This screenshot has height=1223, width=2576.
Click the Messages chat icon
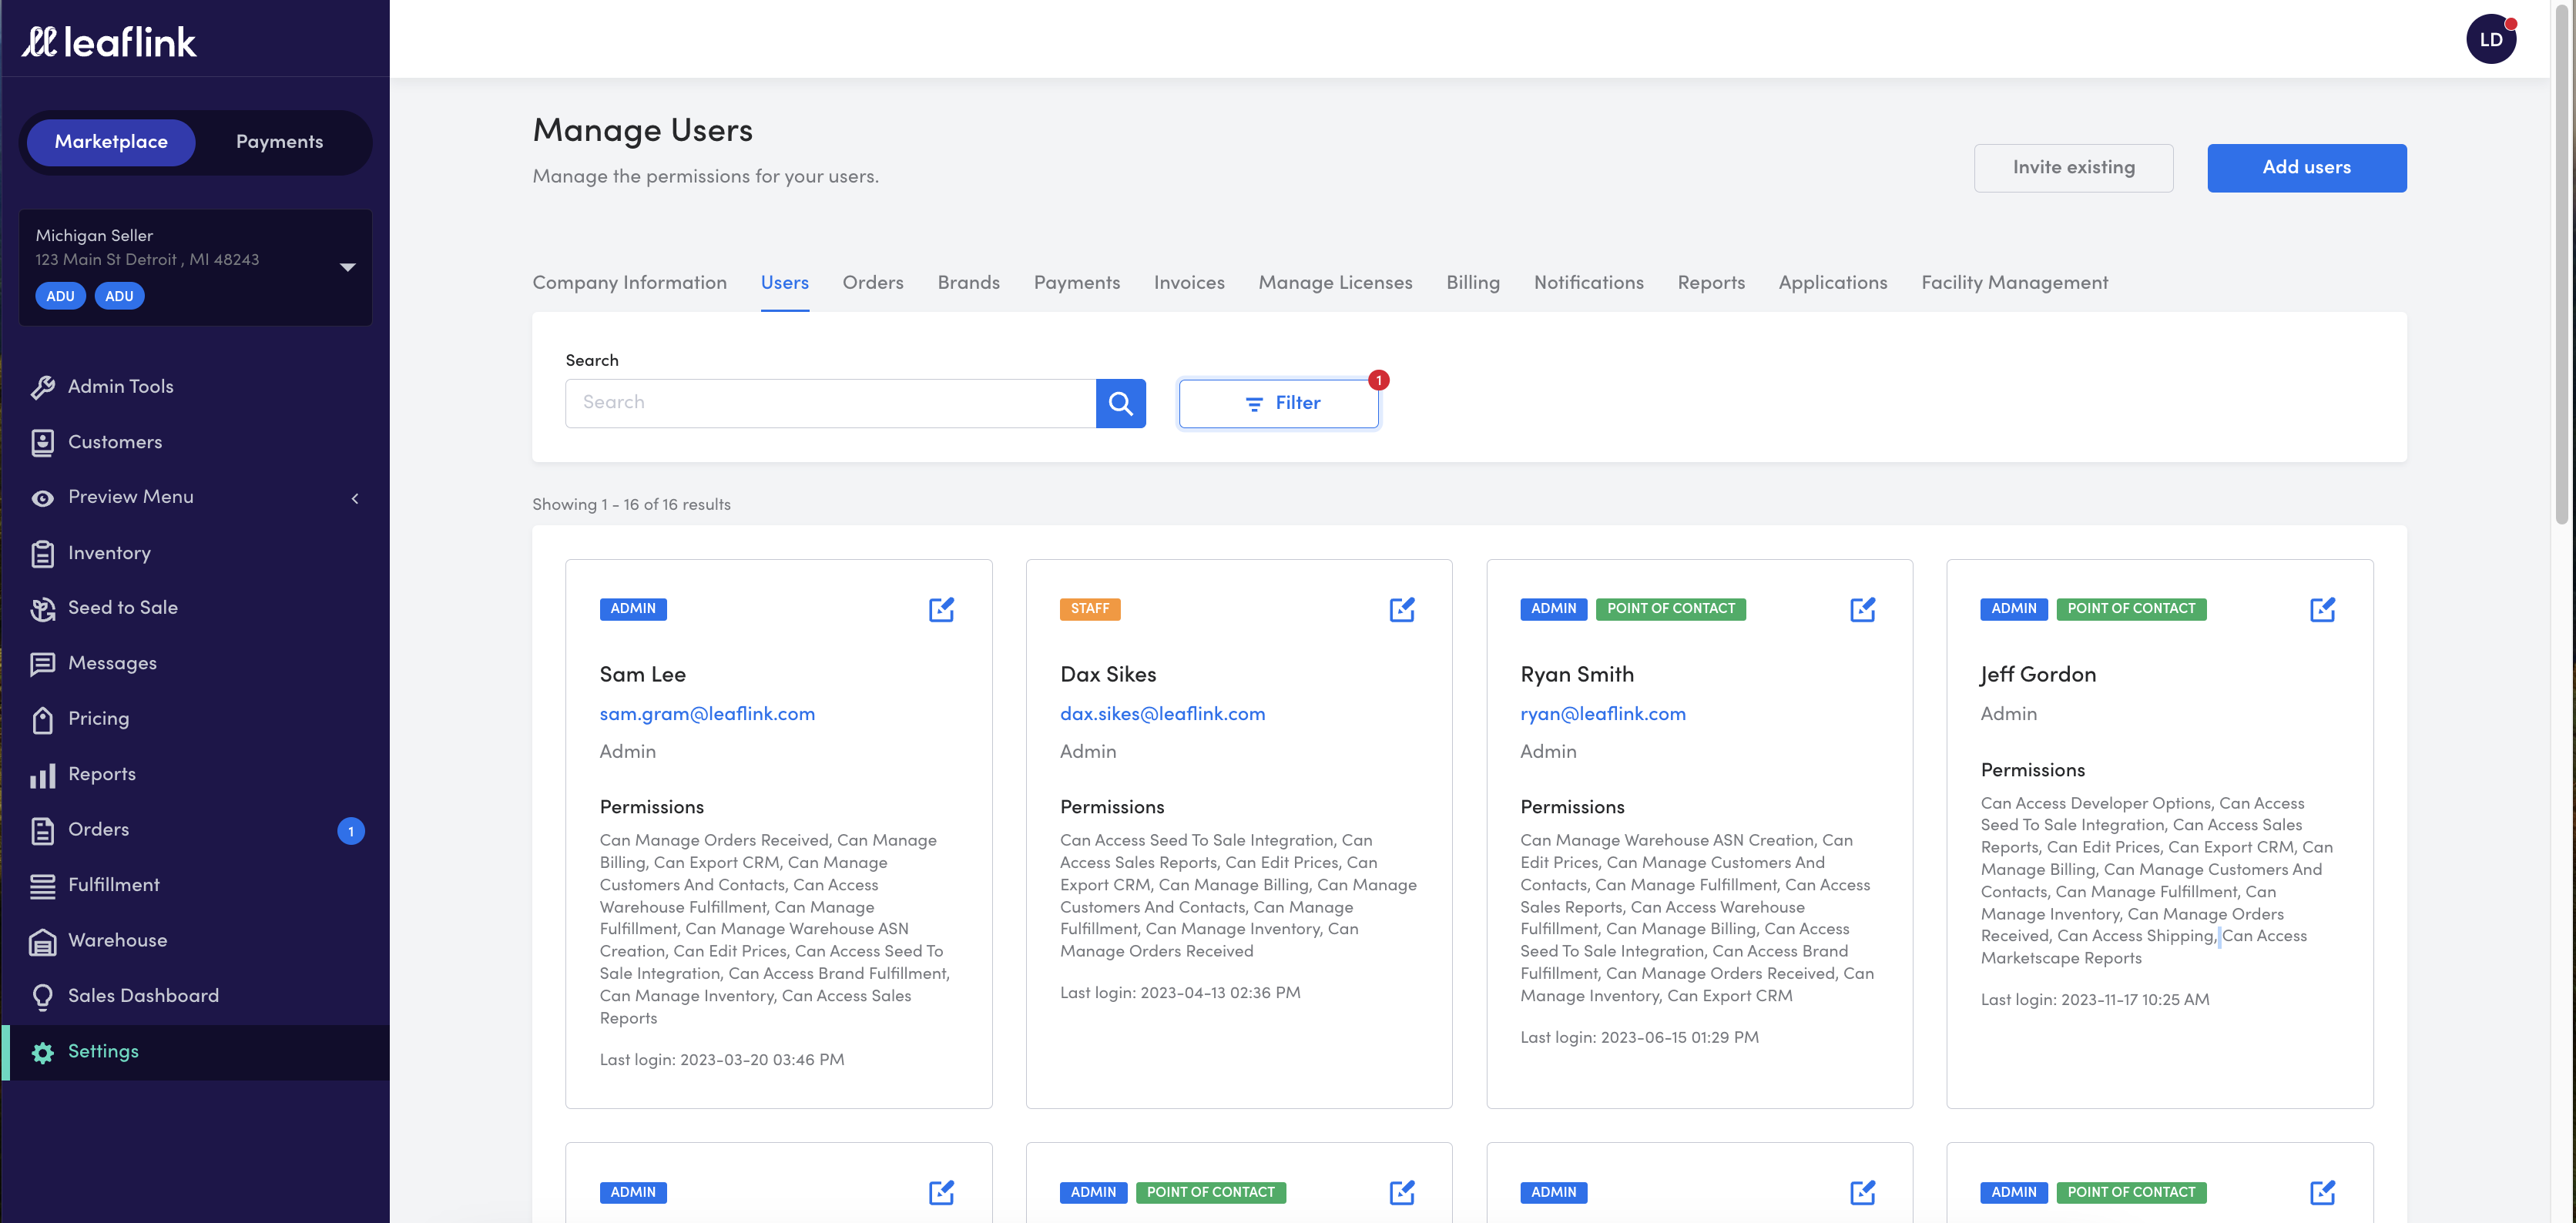tap(43, 664)
